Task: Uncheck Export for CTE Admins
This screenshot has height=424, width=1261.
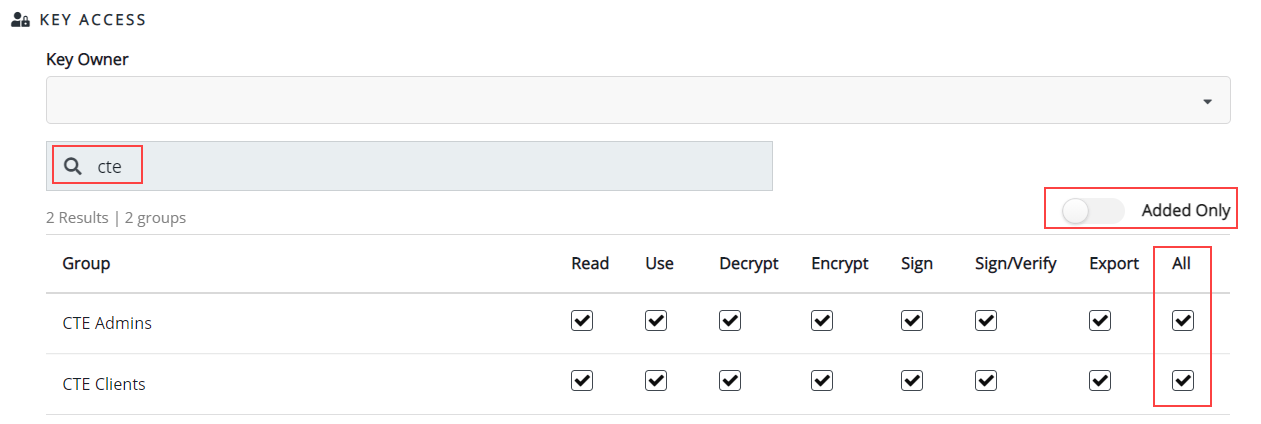Action: [1100, 321]
